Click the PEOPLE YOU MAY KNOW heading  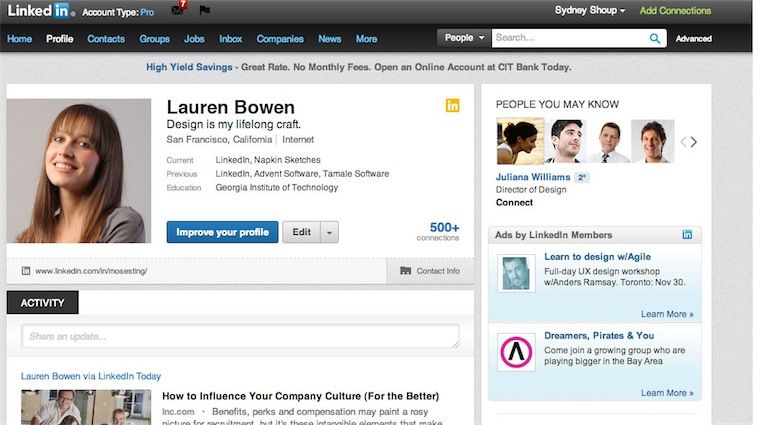click(x=557, y=104)
